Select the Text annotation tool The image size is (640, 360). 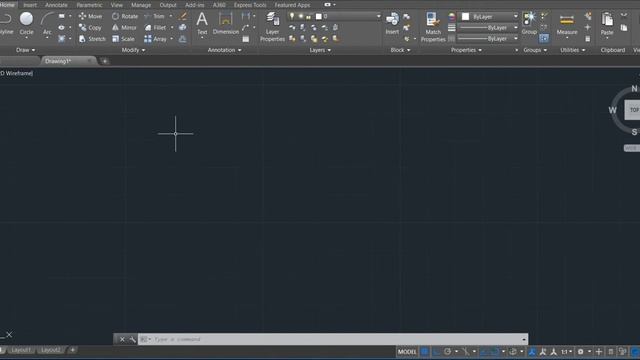pos(202,24)
